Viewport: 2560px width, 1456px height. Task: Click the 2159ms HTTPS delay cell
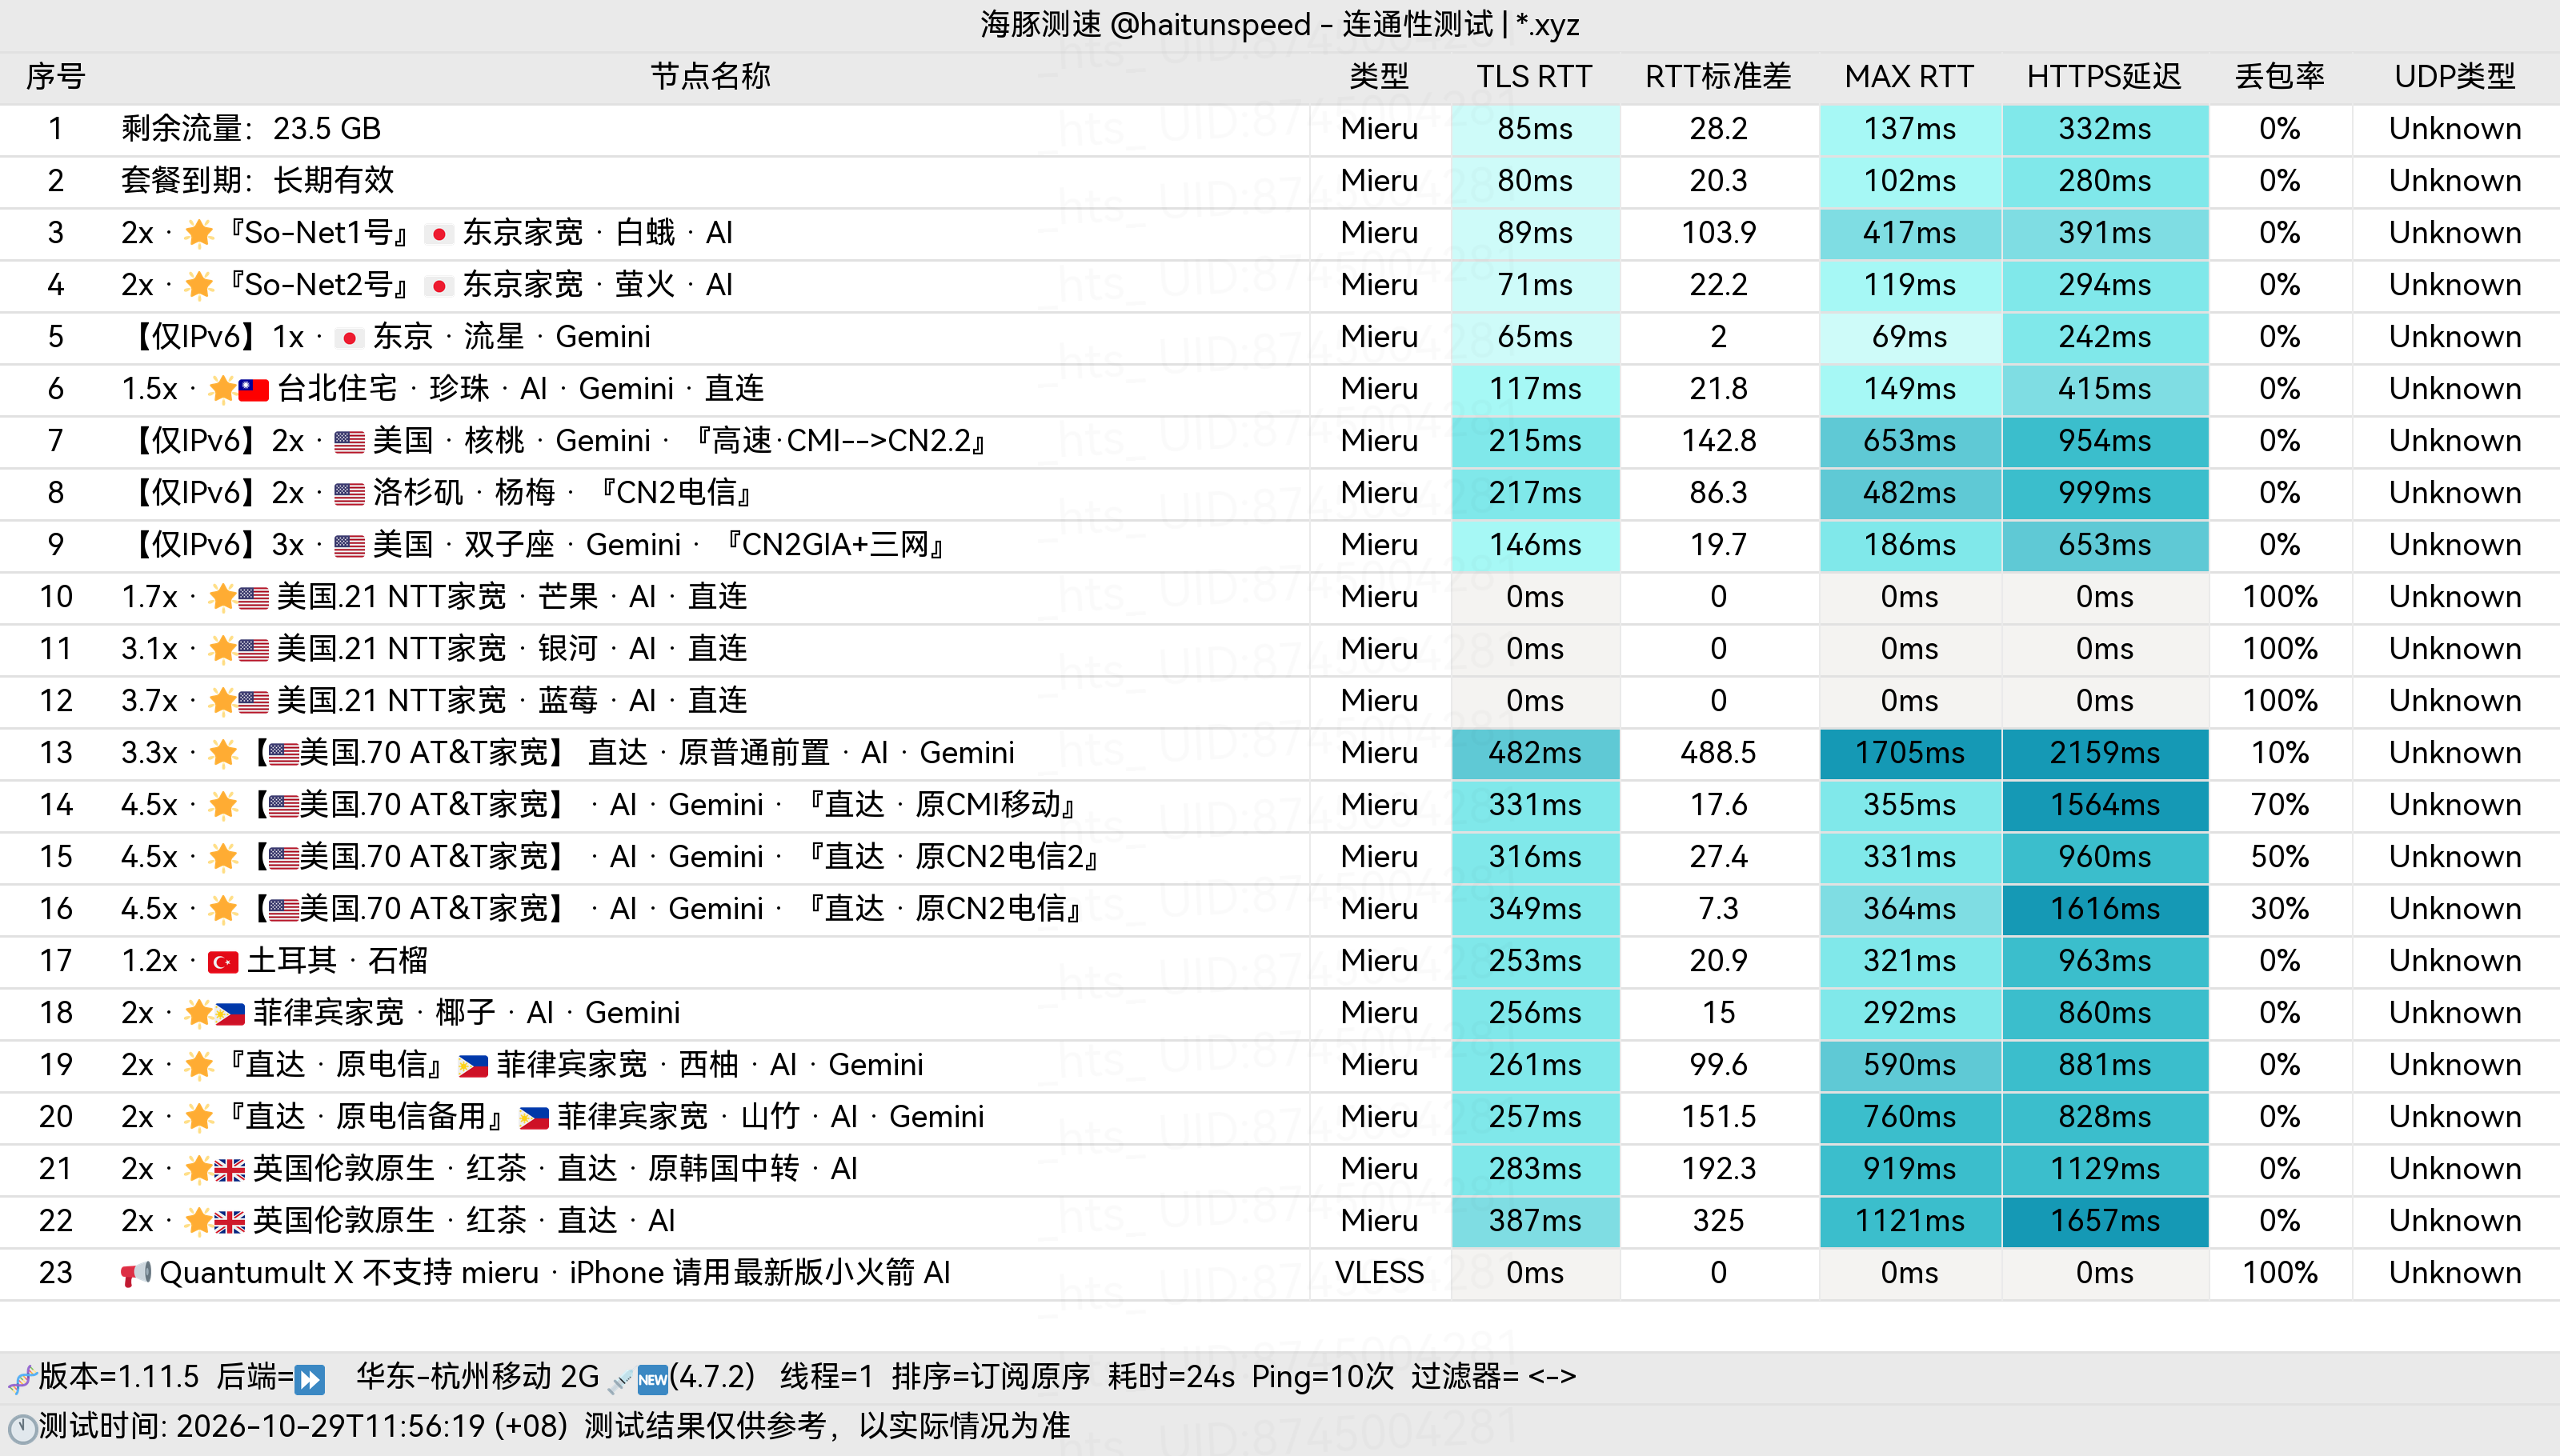point(2105,754)
